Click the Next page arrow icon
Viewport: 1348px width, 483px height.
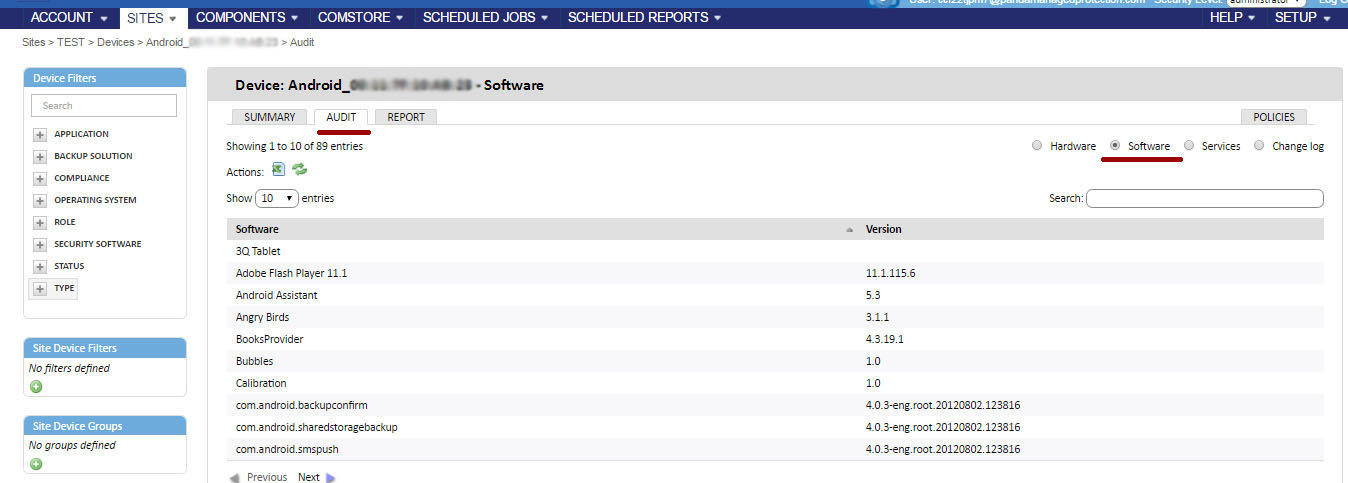click(x=331, y=478)
